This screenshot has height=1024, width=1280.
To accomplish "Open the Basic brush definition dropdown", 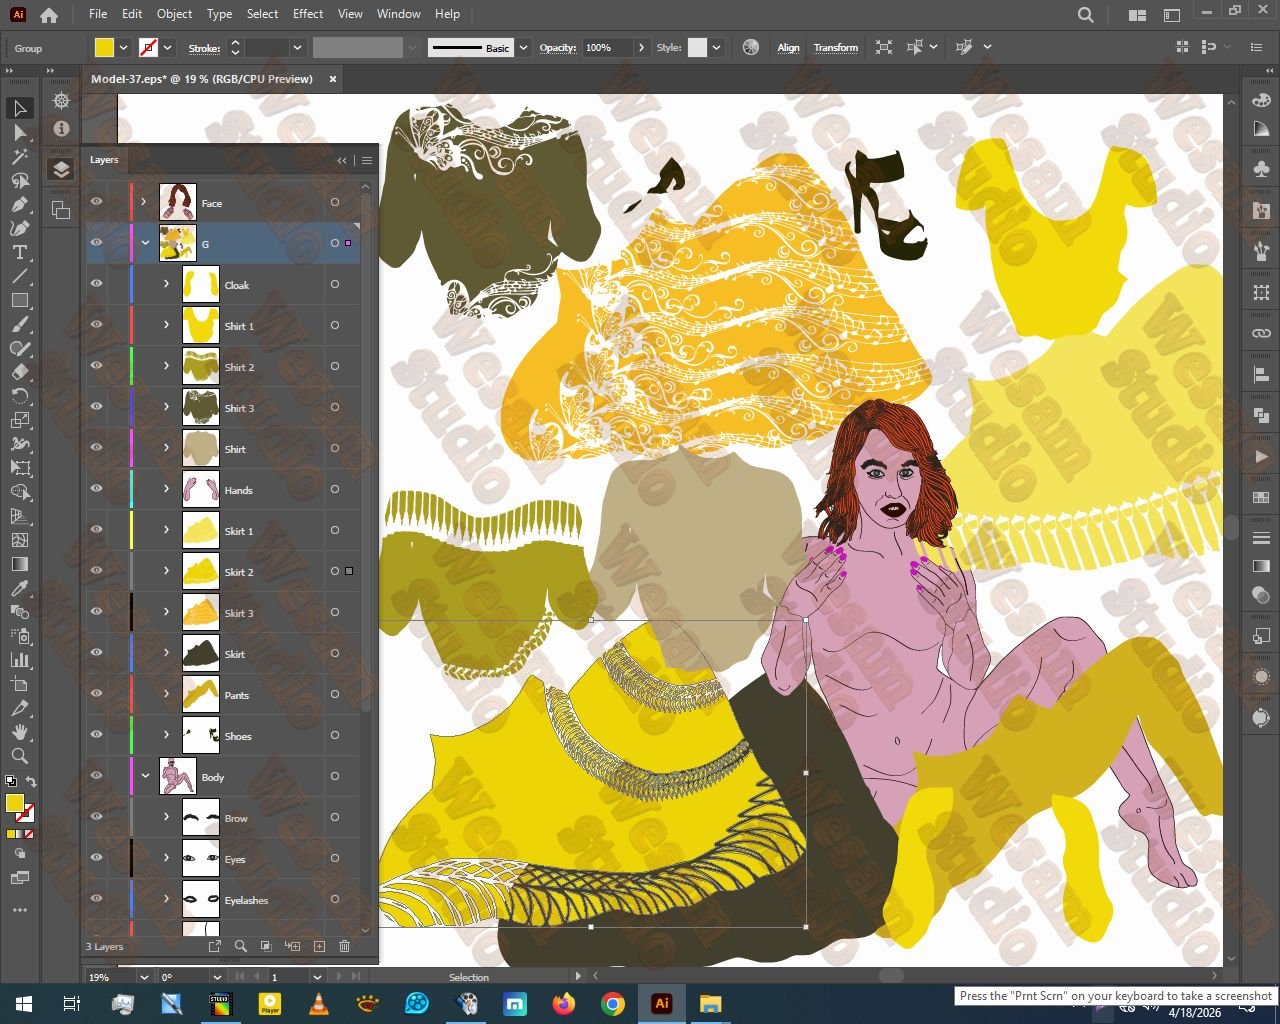I will pyautogui.click(x=523, y=47).
